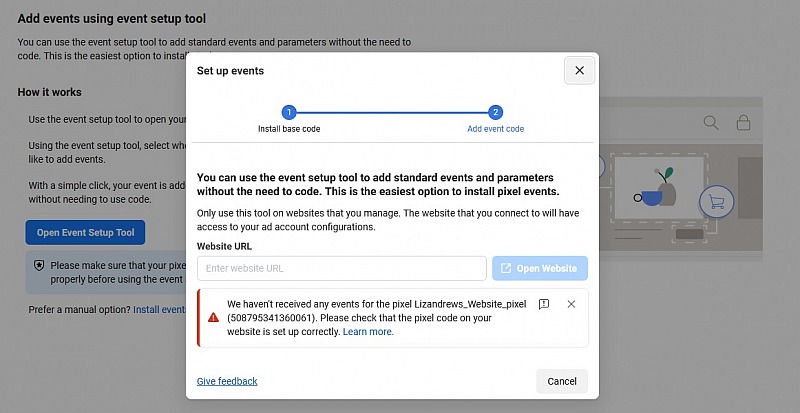The width and height of the screenshot is (800, 413).
Task: Click the Open Website button
Action: pos(540,269)
